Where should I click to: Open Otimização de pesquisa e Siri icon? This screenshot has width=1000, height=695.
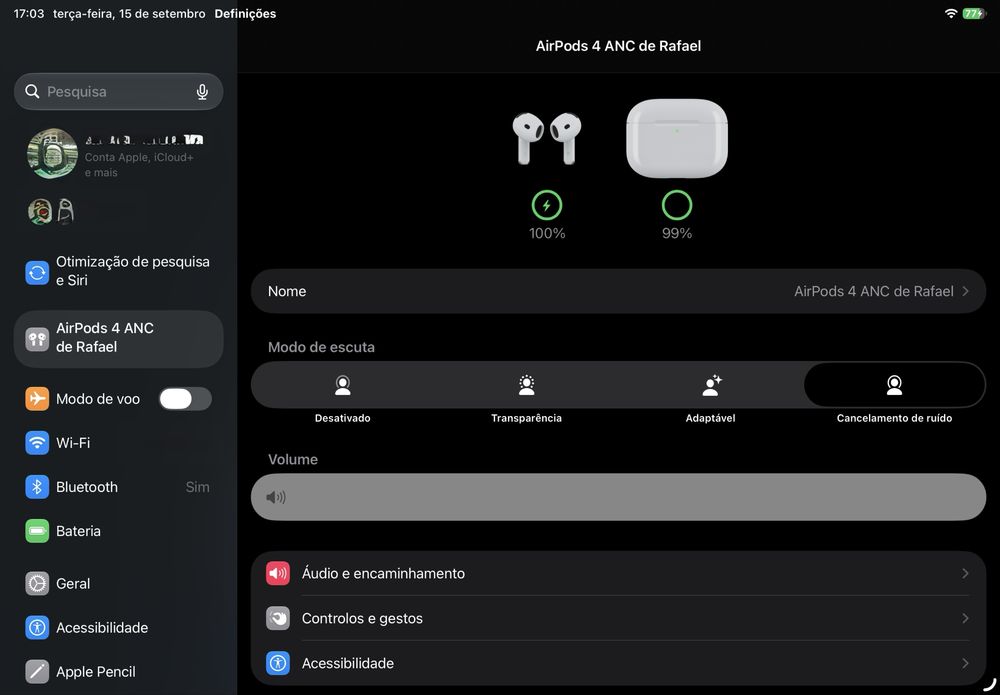tap(37, 272)
